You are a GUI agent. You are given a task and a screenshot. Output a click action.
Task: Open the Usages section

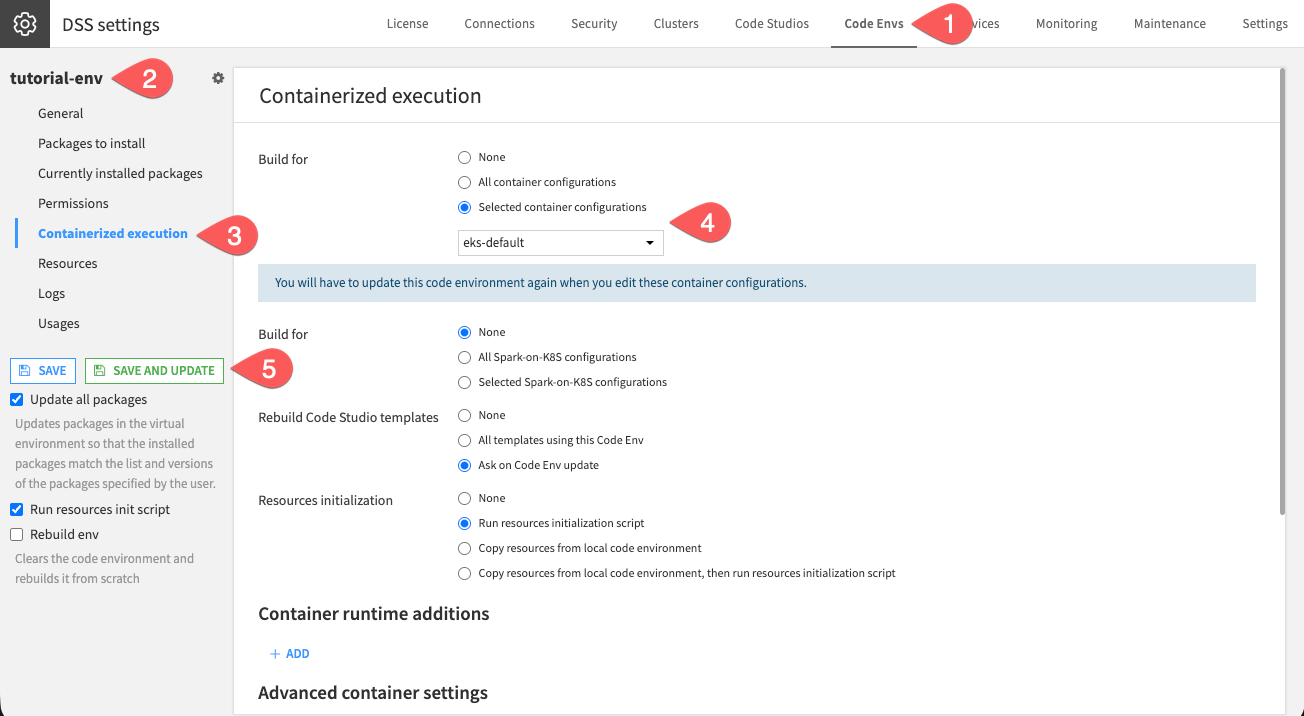point(59,323)
